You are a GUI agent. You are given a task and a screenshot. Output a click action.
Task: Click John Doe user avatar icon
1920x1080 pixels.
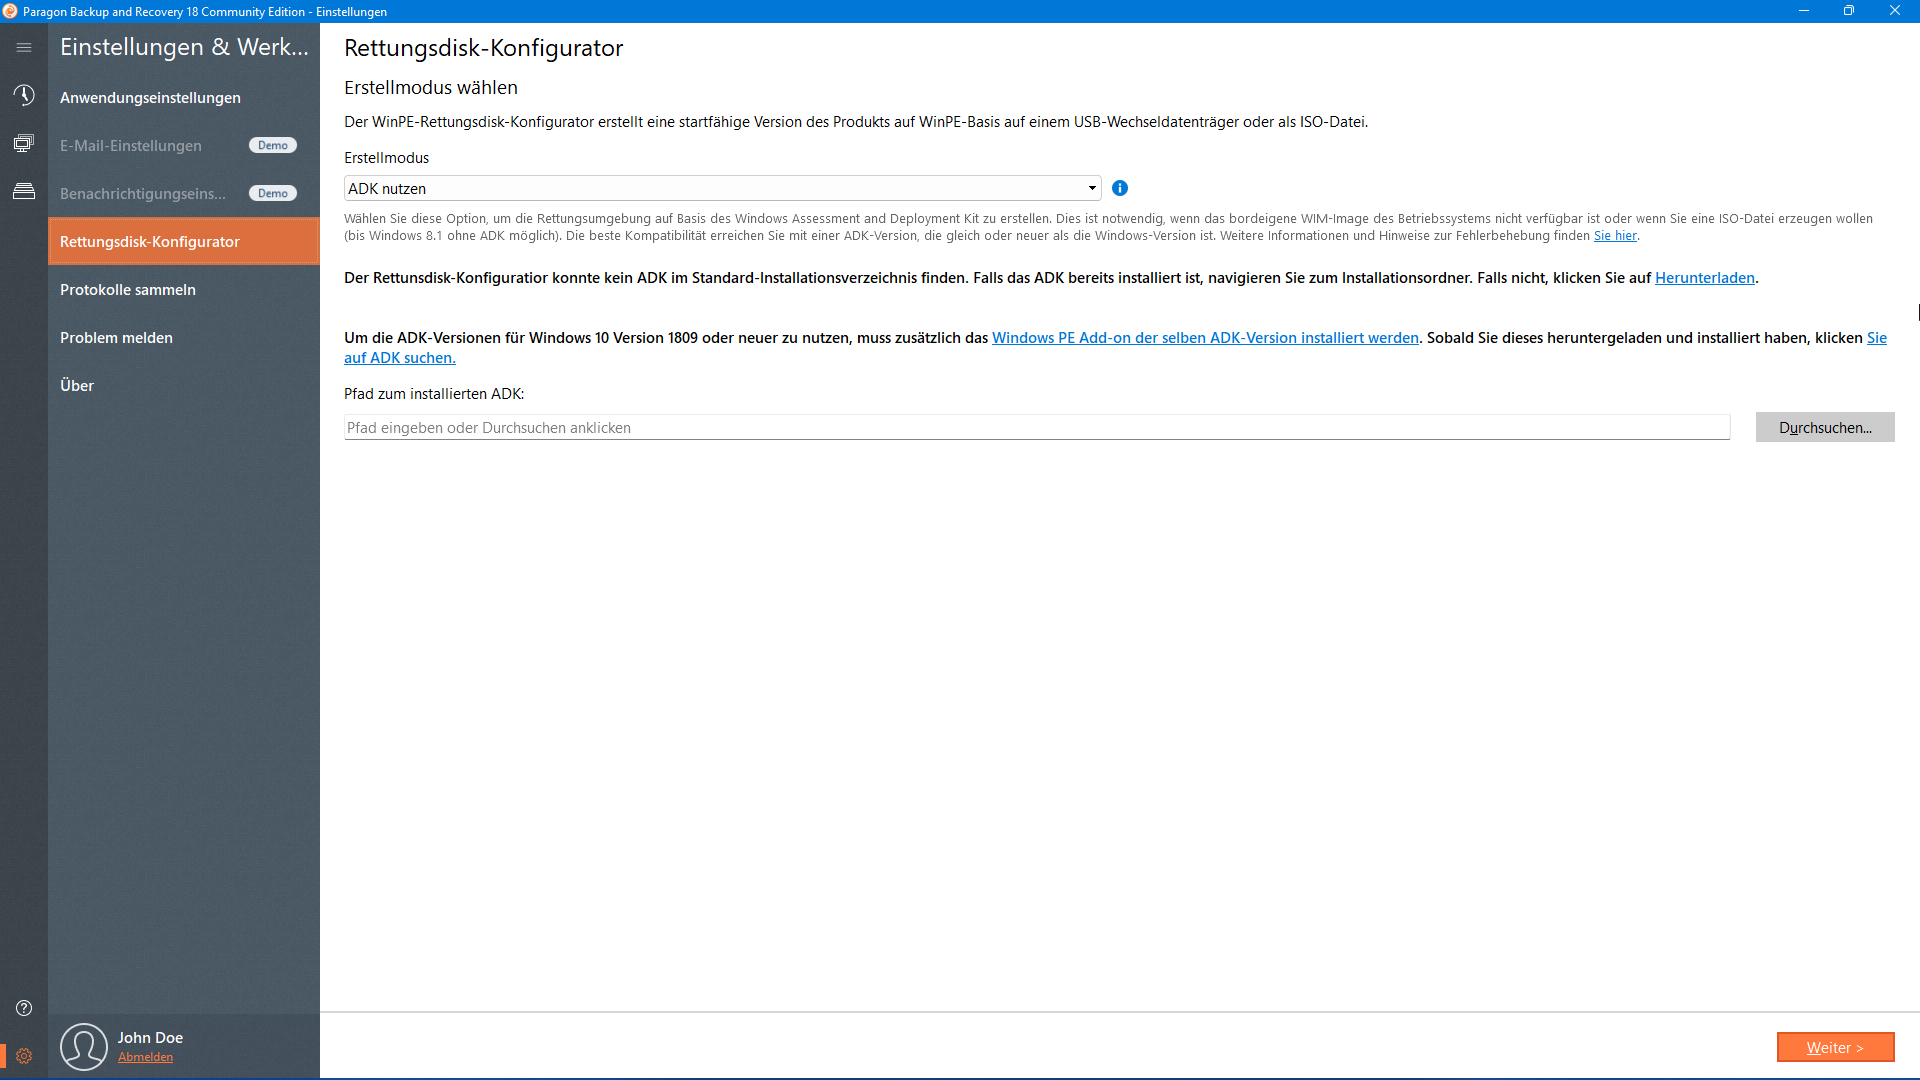pyautogui.click(x=84, y=1046)
